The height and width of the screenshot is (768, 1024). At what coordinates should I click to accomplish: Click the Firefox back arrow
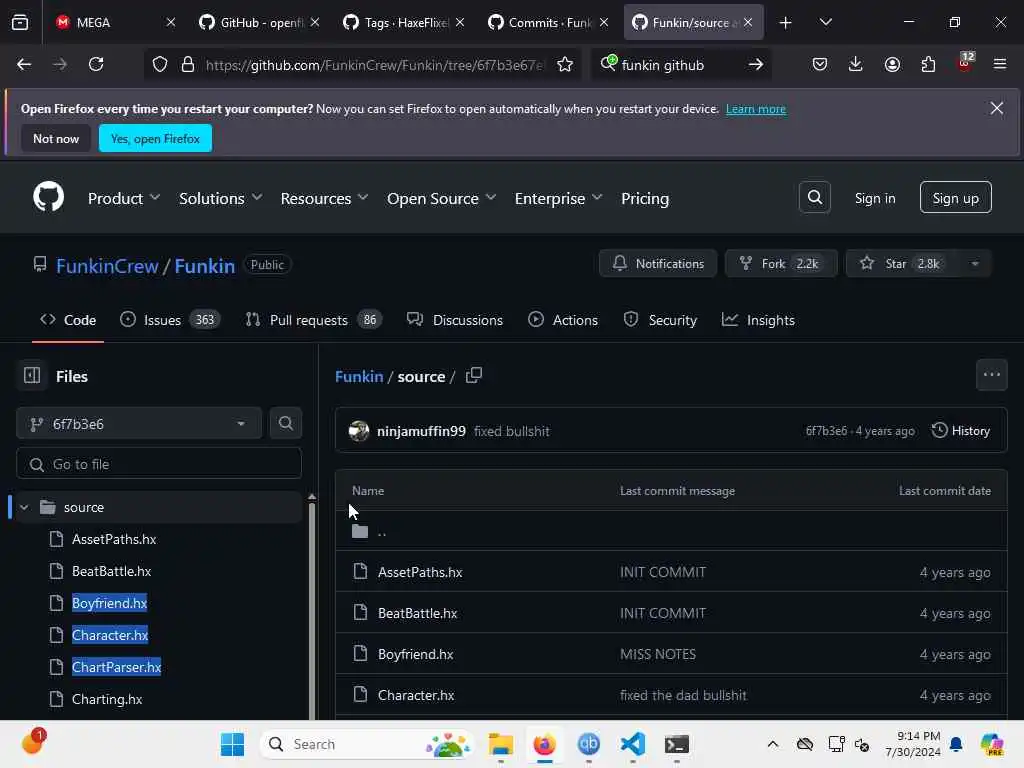coord(24,64)
